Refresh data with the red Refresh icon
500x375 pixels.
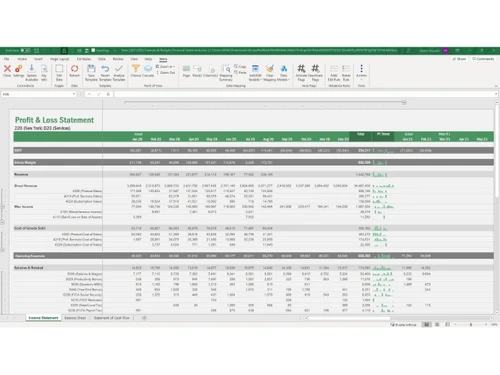(x=74, y=69)
